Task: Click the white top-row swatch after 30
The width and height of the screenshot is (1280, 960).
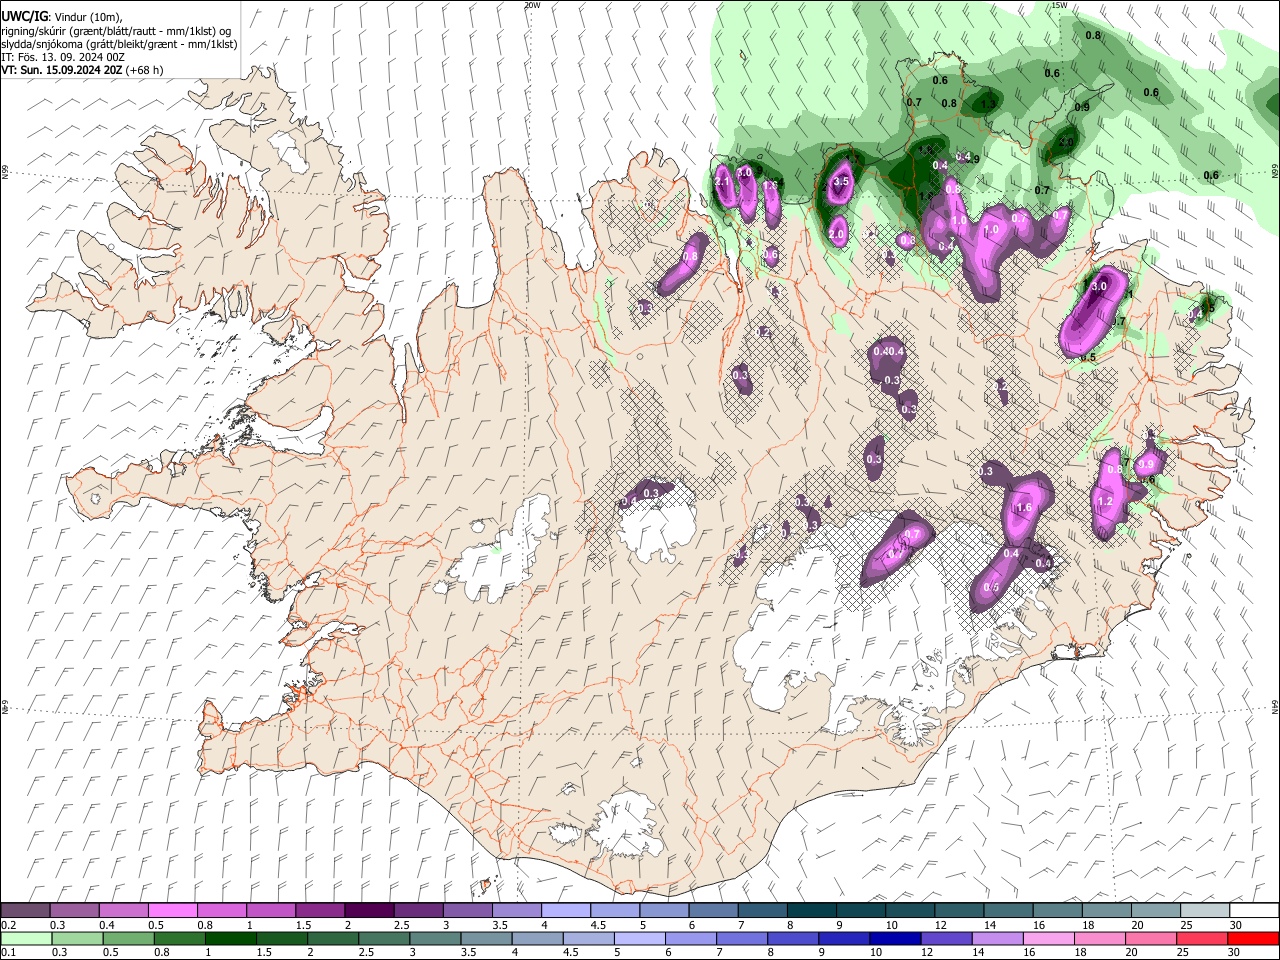Action: pos(1253,911)
